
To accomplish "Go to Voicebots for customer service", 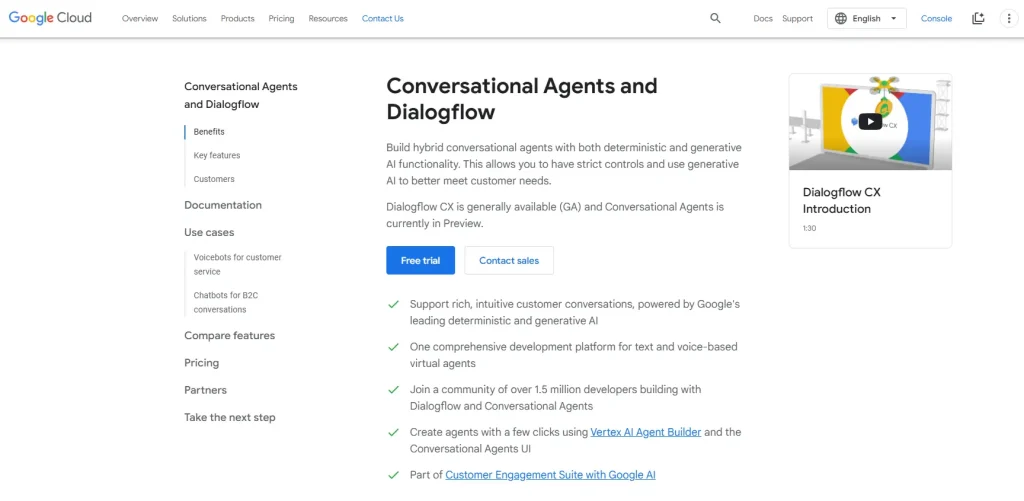I will (x=238, y=265).
